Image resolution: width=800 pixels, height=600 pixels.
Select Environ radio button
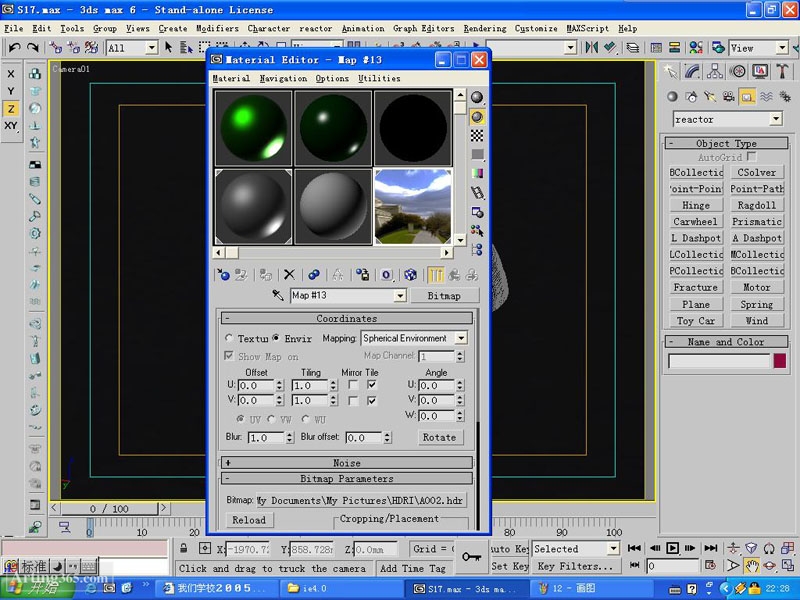[276, 338]
